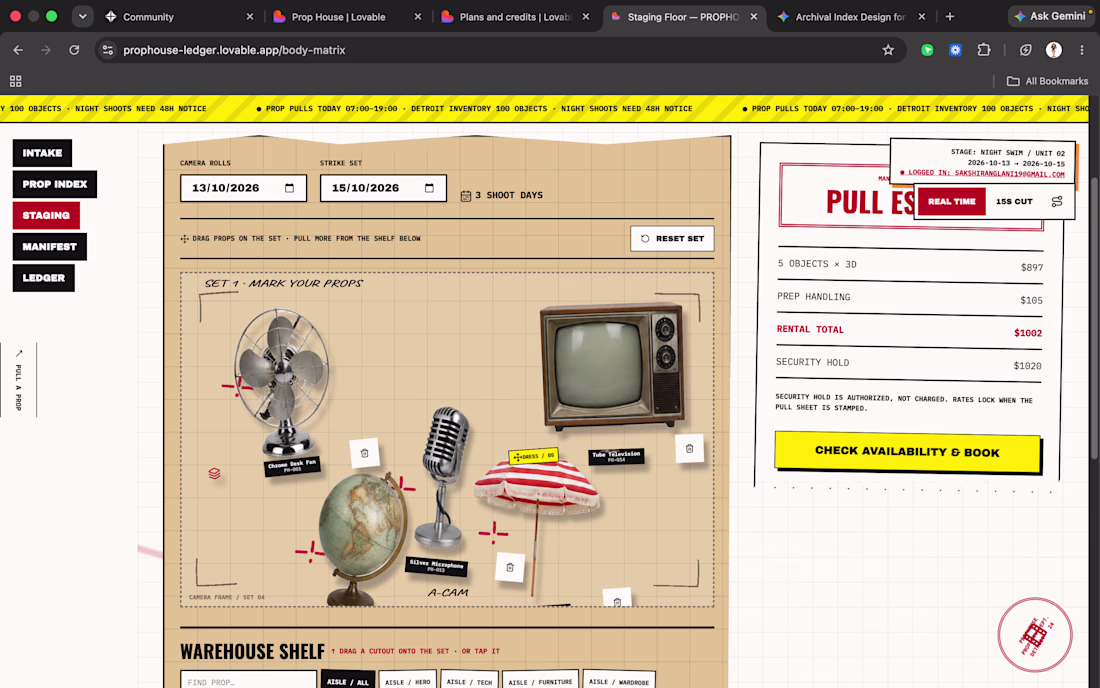Go back to the previous page
The image size is (1100, 688).
[x=18, y=50]
